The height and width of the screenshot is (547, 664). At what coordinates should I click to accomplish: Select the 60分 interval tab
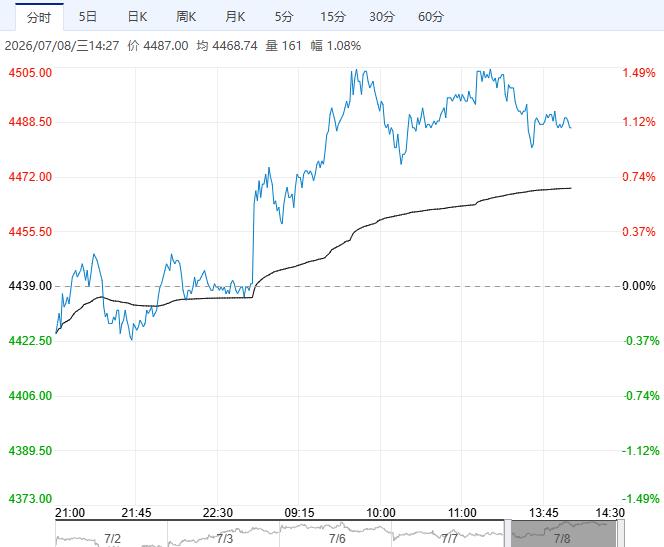[431, 17]
